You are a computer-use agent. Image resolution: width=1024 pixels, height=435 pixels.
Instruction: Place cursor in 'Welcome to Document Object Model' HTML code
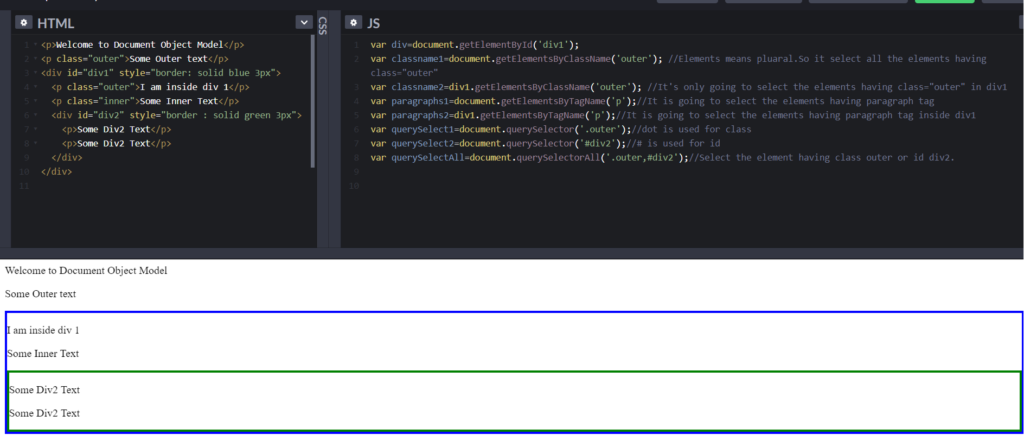[x=142, y=45]
